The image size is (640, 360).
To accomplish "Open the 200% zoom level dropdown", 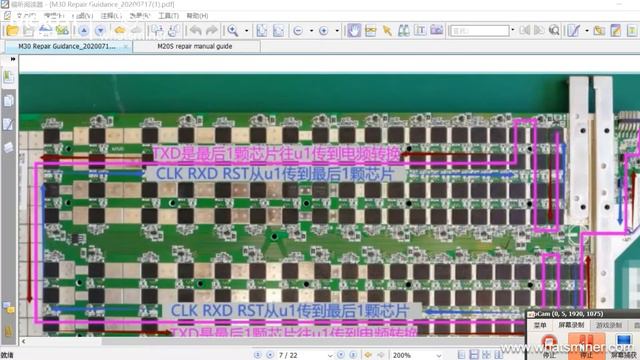I will (x=439, y=356).
